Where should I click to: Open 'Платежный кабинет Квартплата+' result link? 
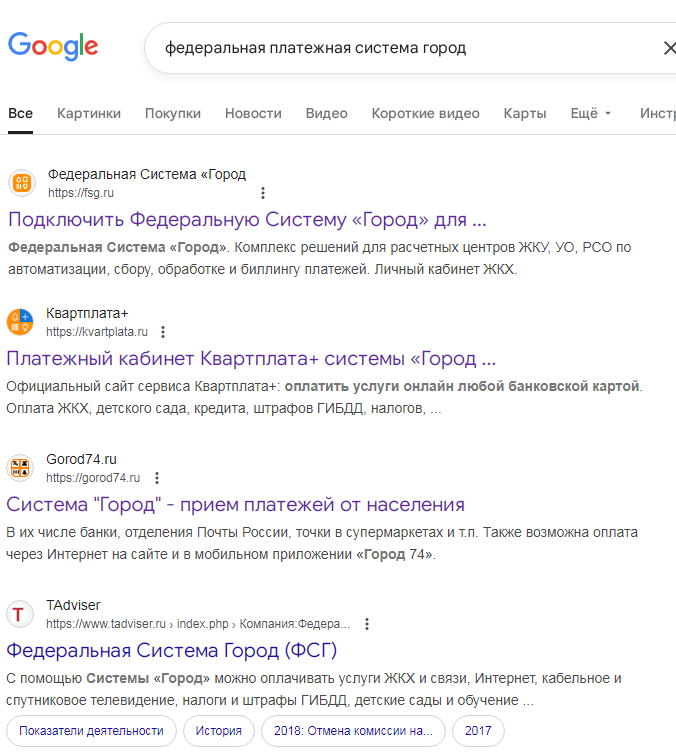[x=251, y=358]
